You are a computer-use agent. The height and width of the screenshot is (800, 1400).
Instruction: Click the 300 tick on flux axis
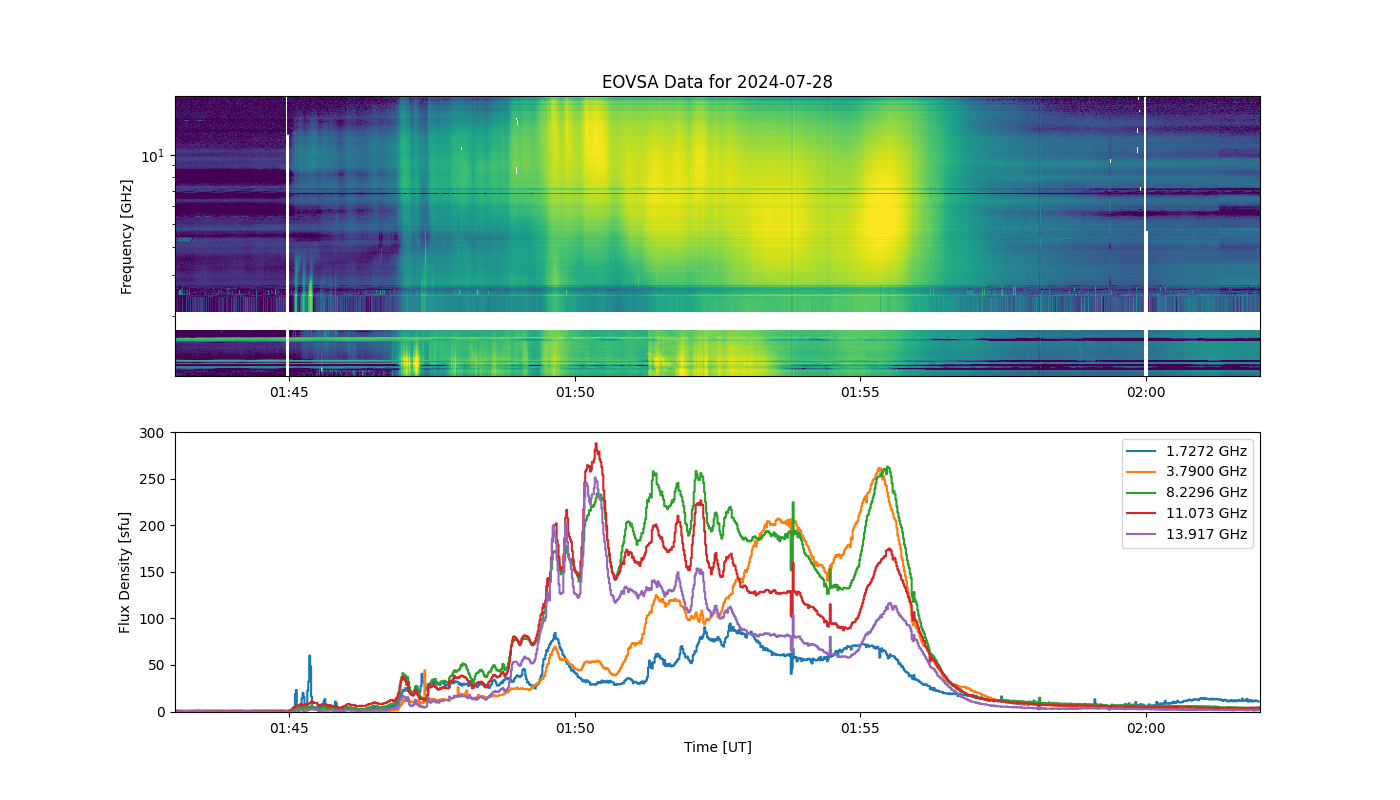154,433
